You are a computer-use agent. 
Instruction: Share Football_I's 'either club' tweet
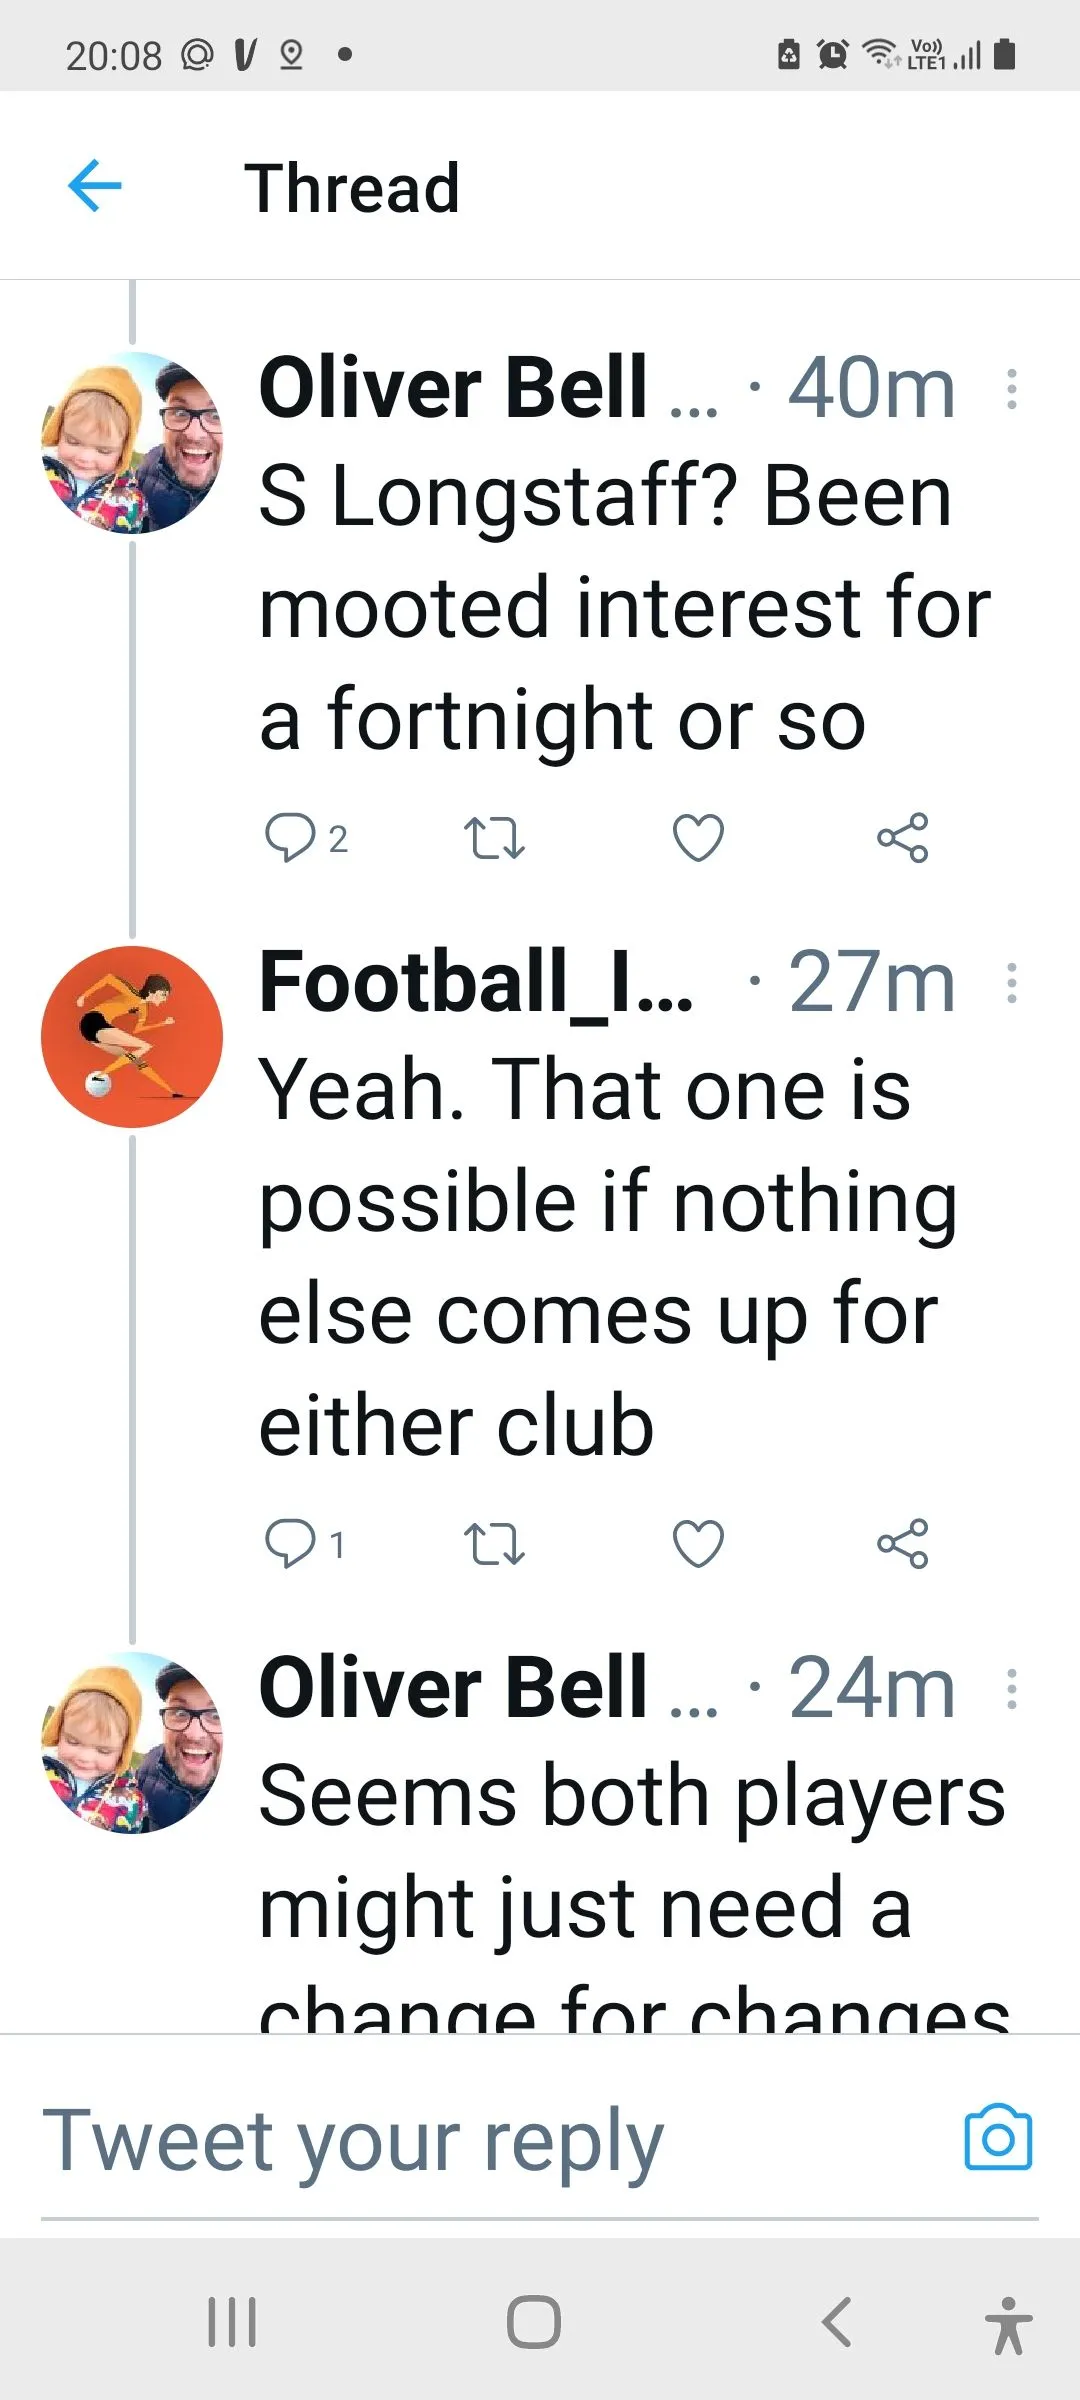(902, 1543)
